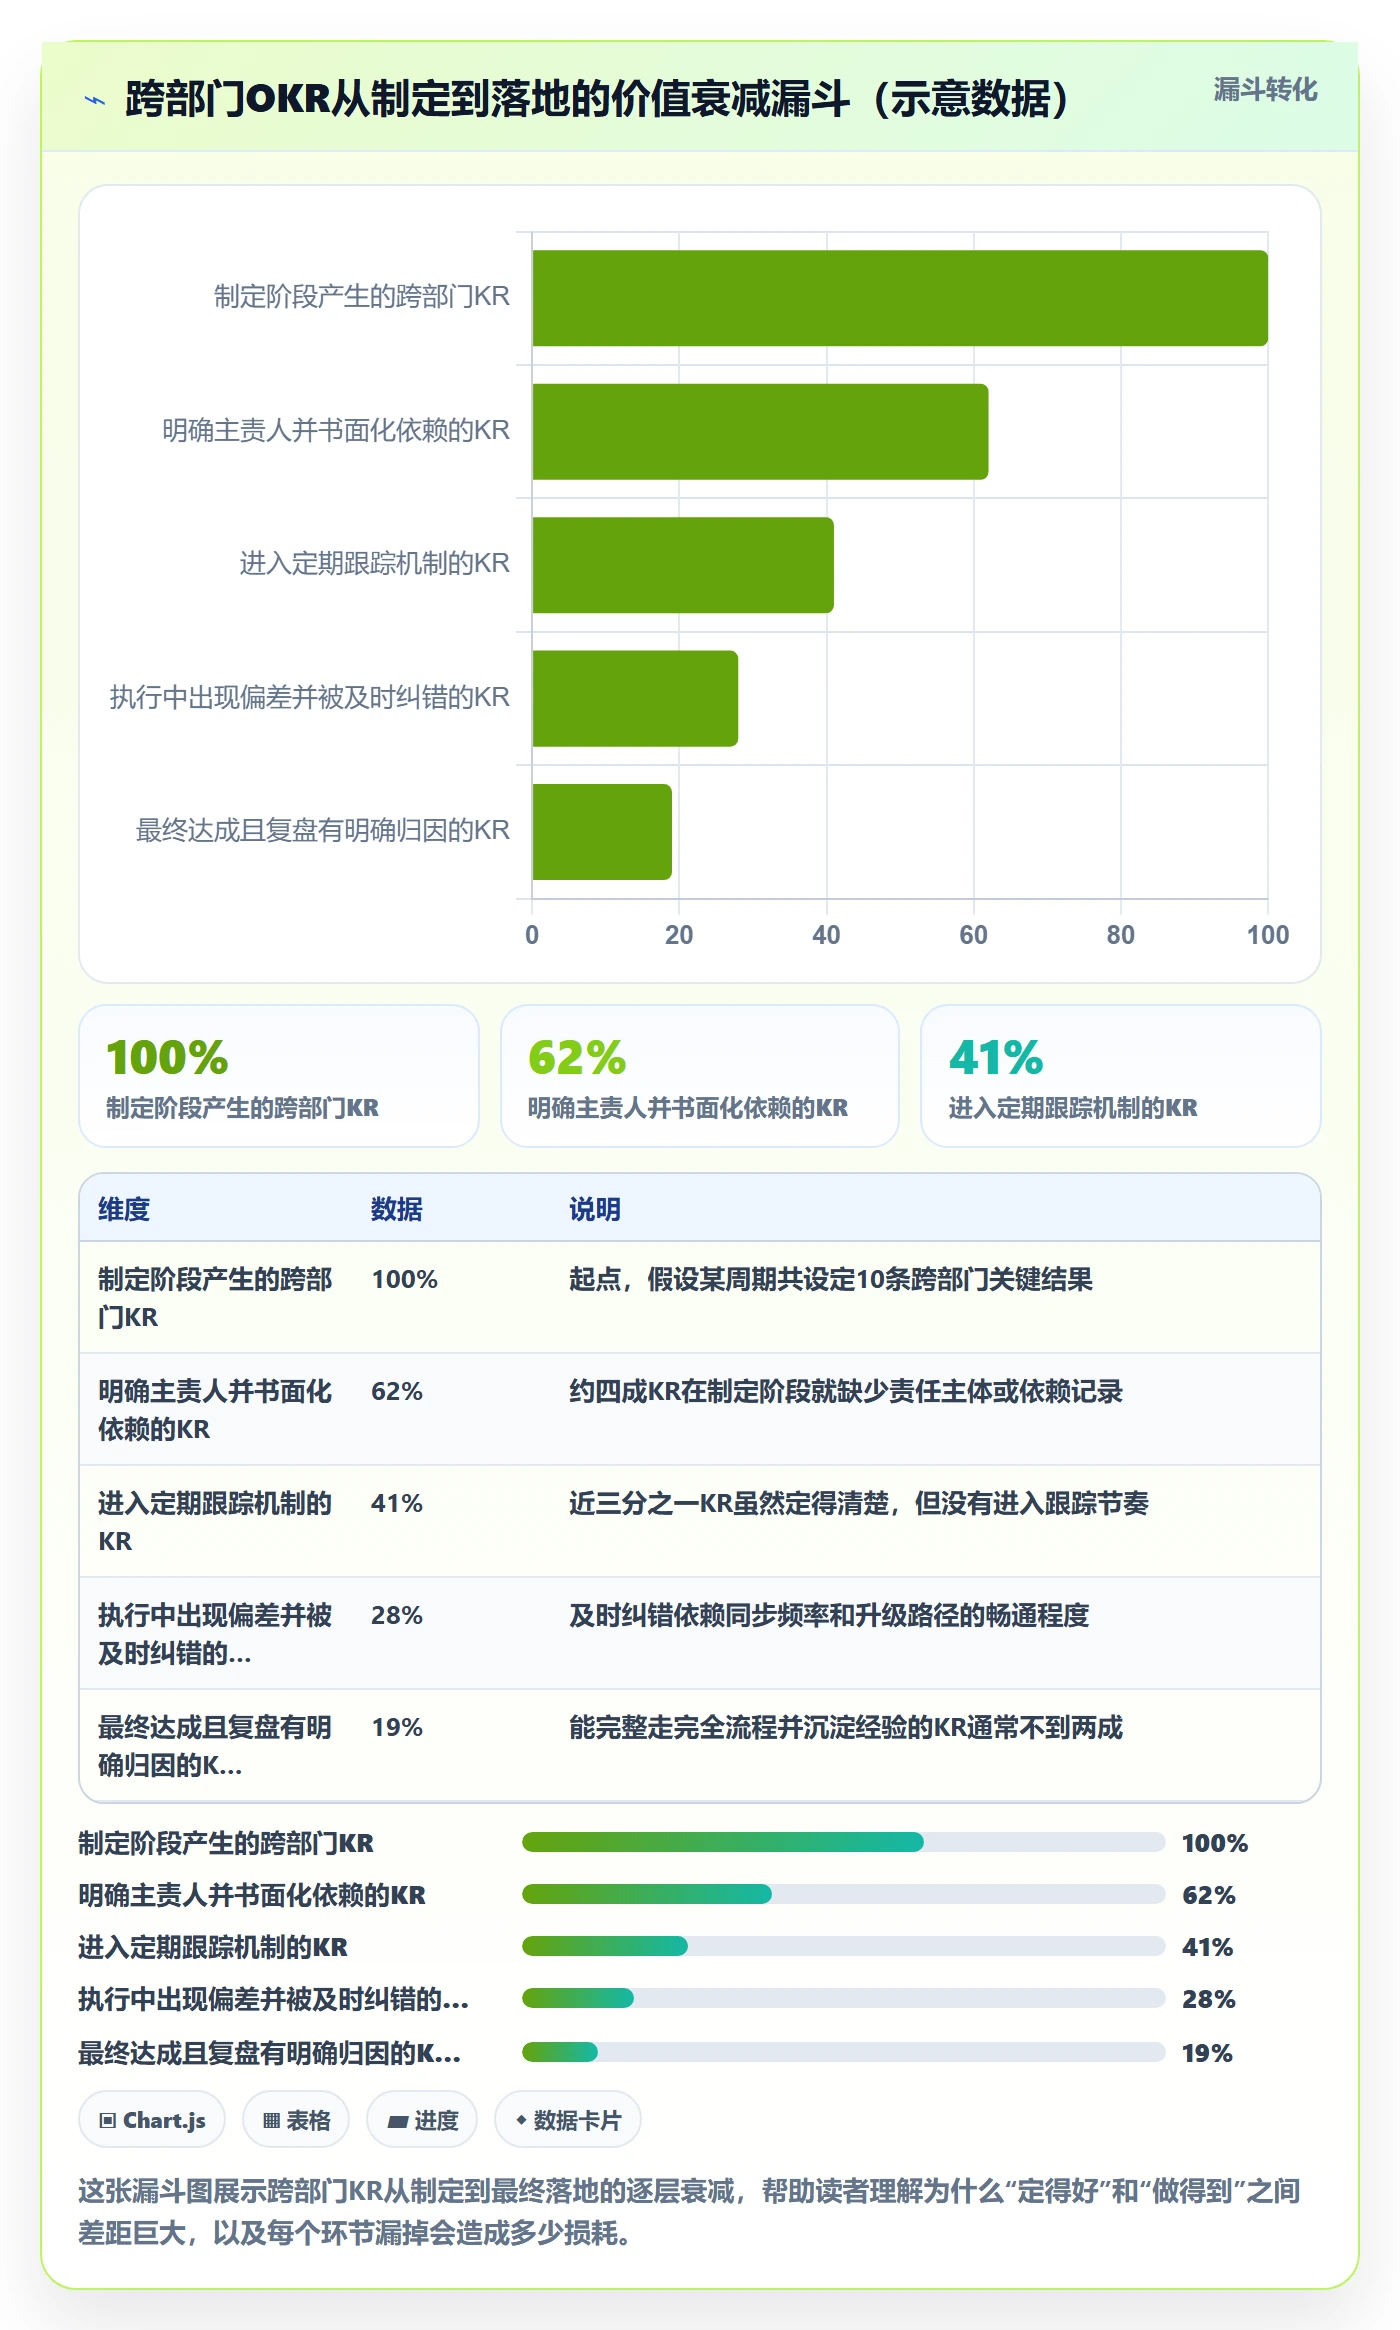Click the table cell 进入定期跟踪机制的KR

[x=215, y=1522]
